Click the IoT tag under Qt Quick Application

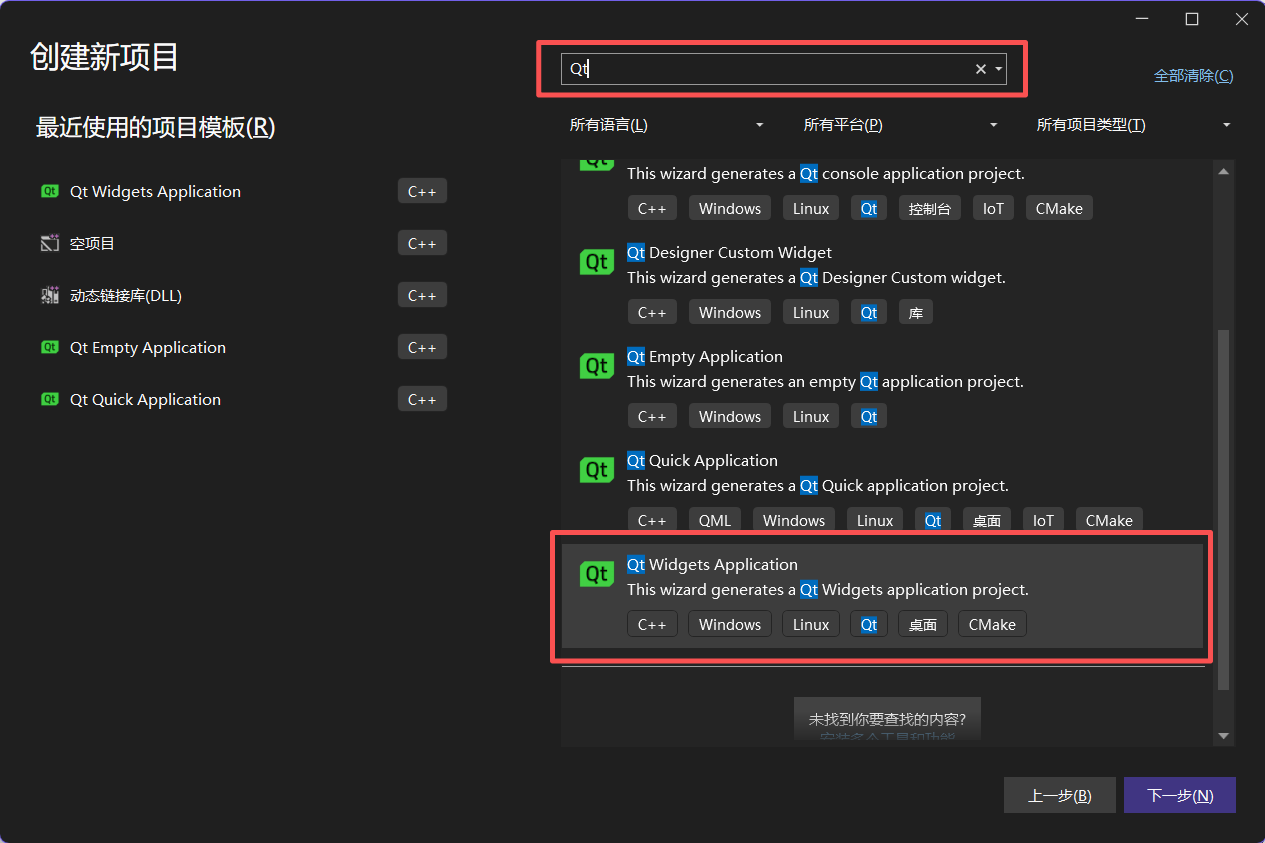[1043, 520]
